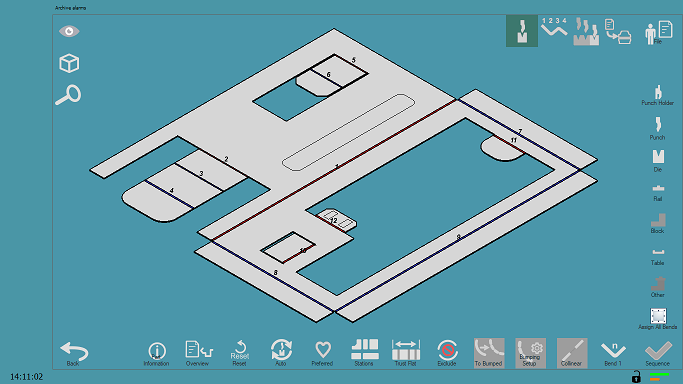Open the document to print icon
Screen dimensions: 683x384
618,31
